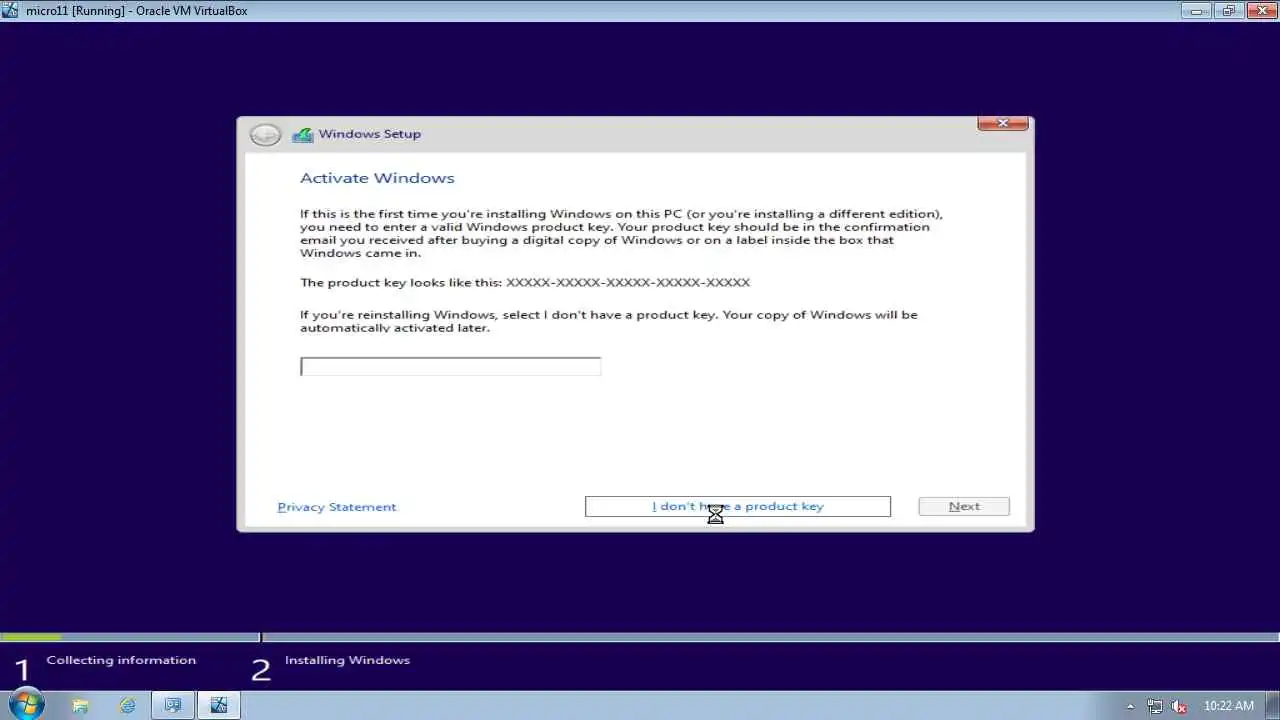This screenshot has height=720, width=1280.
Task: Click the sample key XXXXX-XXXXX-XXXXX-XXXXX-XXXXX text
Action: 628,283
